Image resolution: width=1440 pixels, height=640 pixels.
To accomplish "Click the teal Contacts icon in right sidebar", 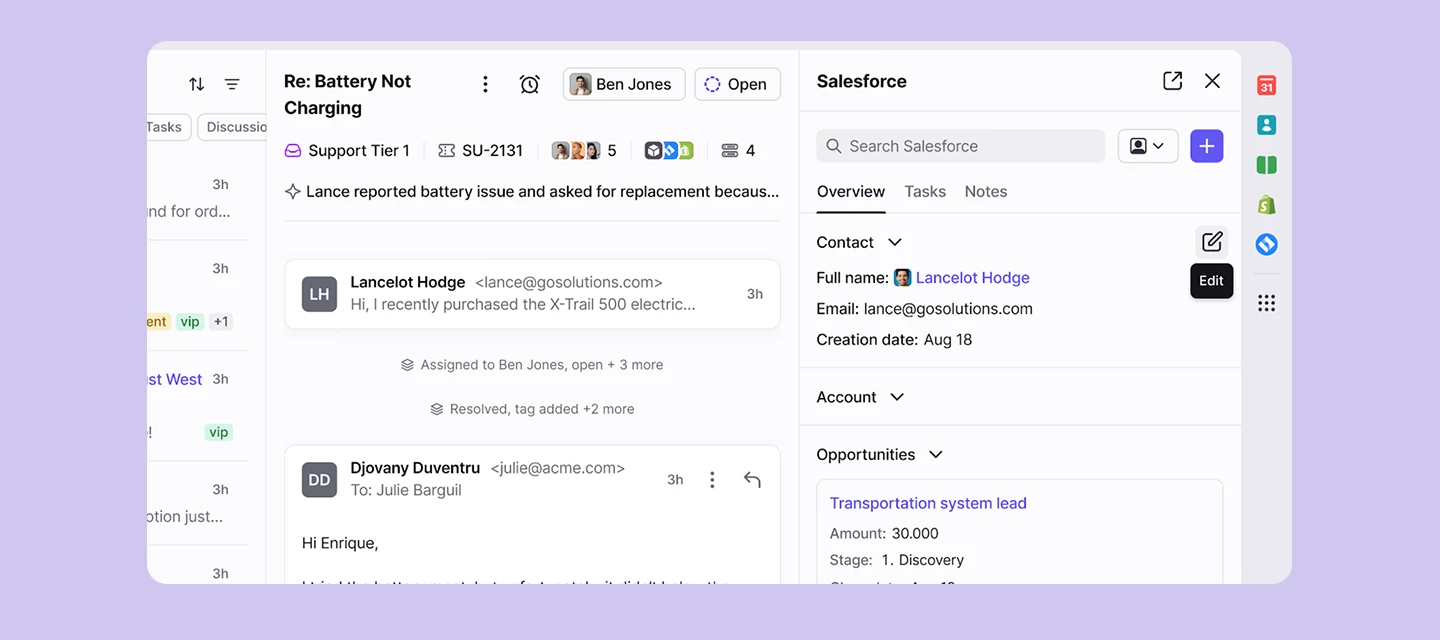I will click(x=1266, y=124).
